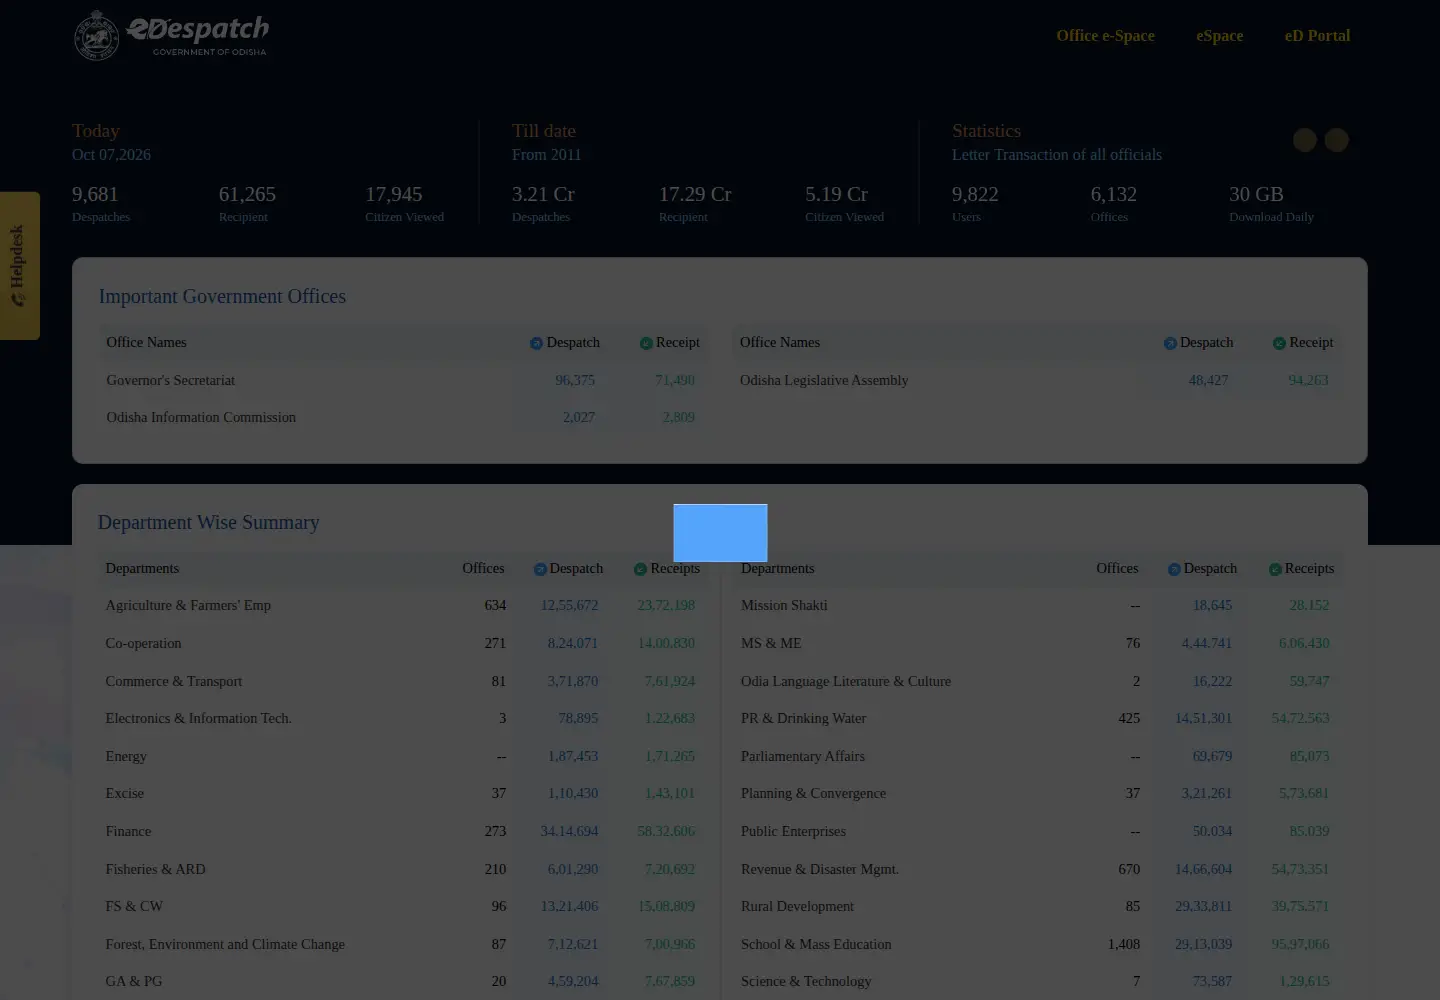Click the Excise department name

tap(125, 793)
